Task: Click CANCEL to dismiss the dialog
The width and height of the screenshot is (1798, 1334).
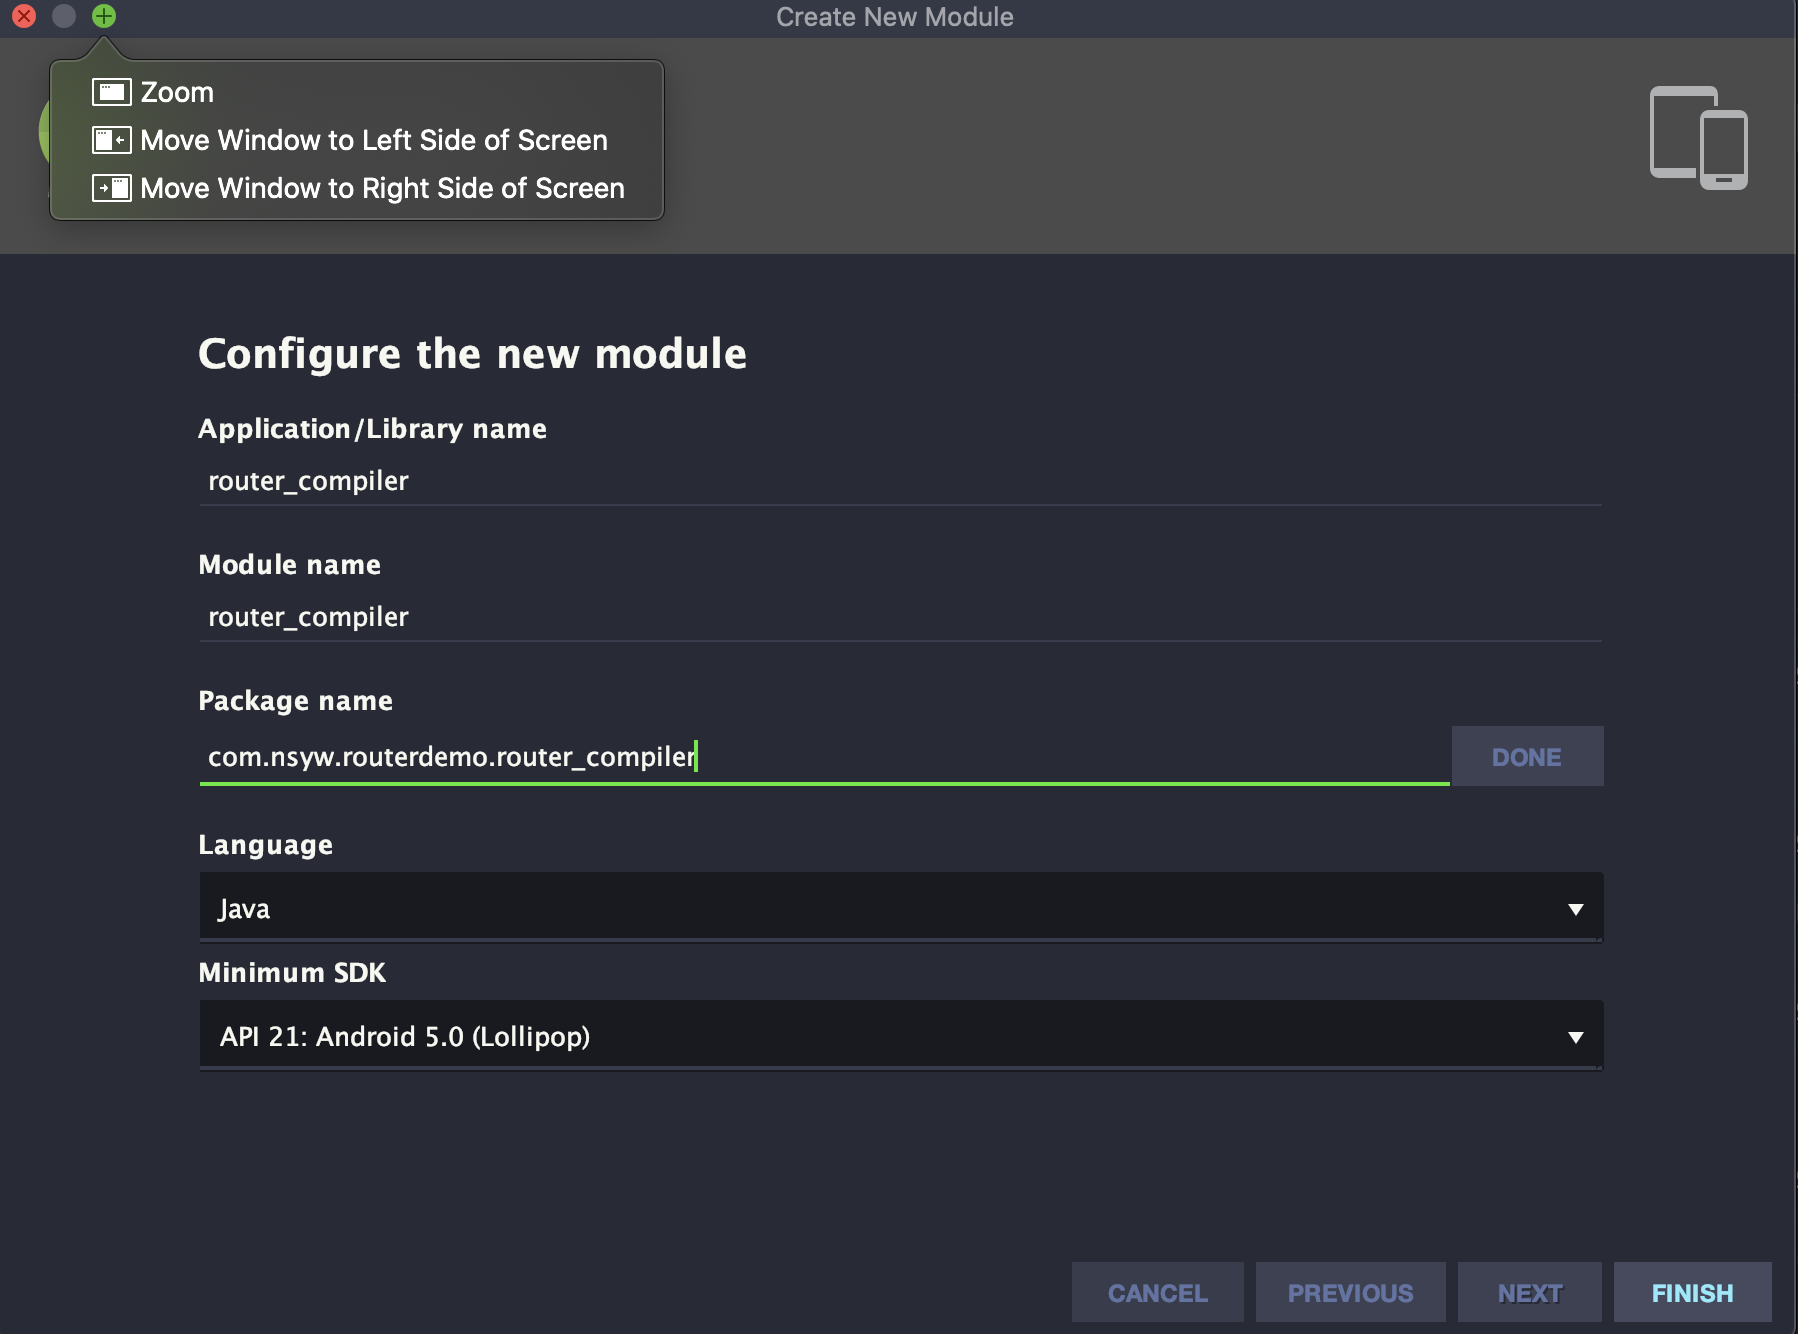Action: 1157,1292
